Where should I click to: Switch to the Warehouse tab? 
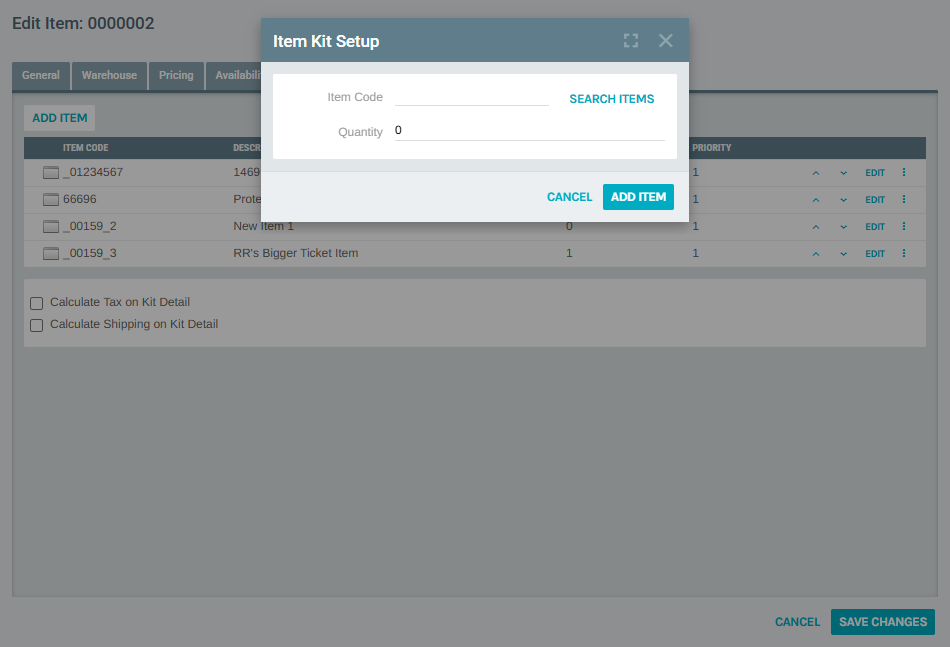coord(108,75)
